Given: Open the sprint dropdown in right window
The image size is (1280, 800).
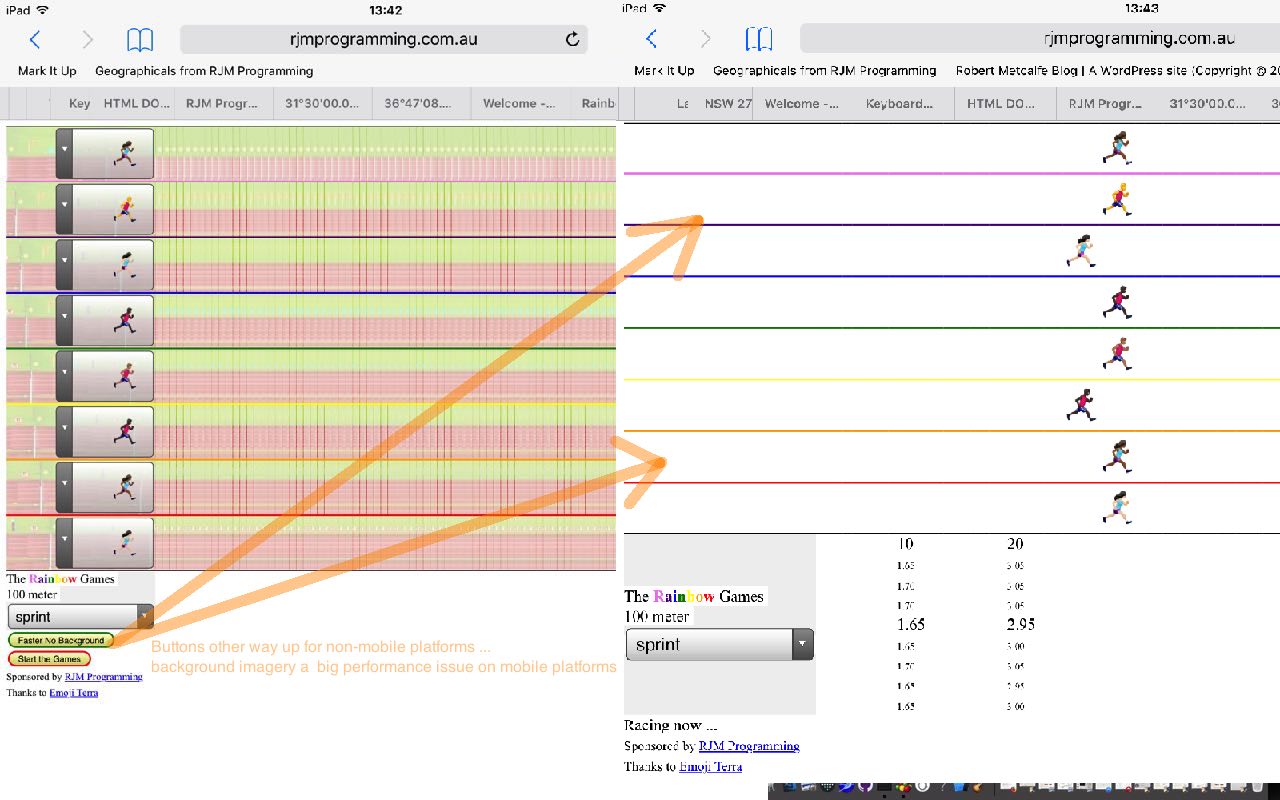Looking at the screenshot, I should pos(720,645).
